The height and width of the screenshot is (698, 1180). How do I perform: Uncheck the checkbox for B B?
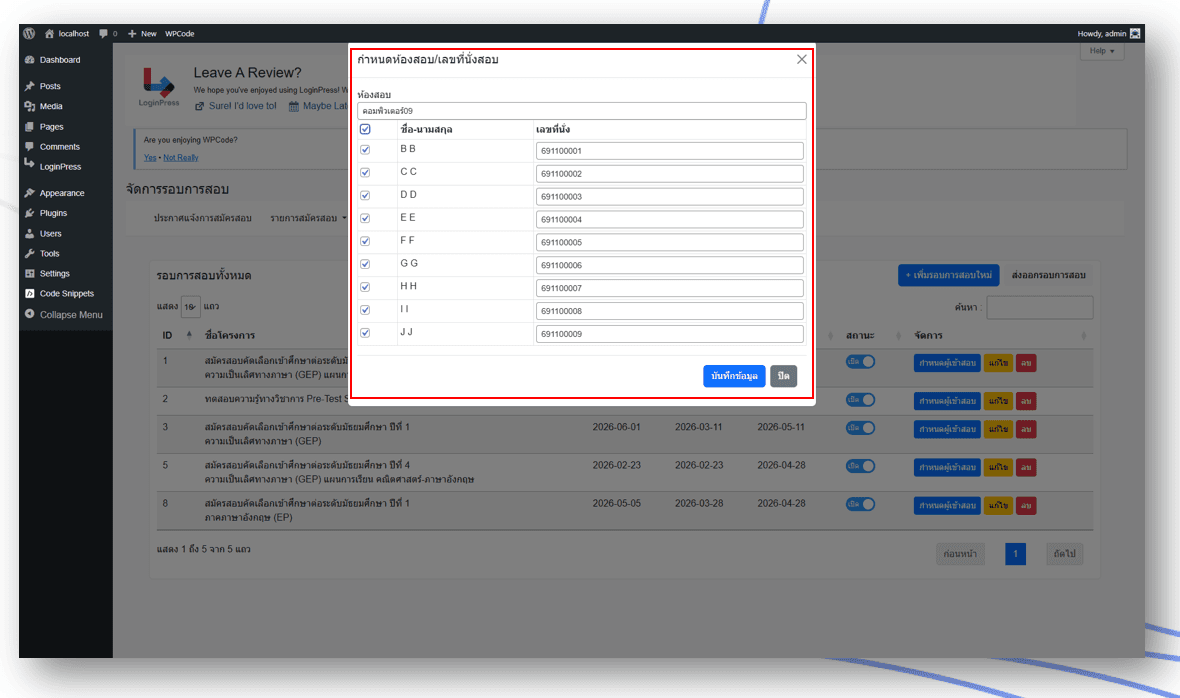point(365,150)
